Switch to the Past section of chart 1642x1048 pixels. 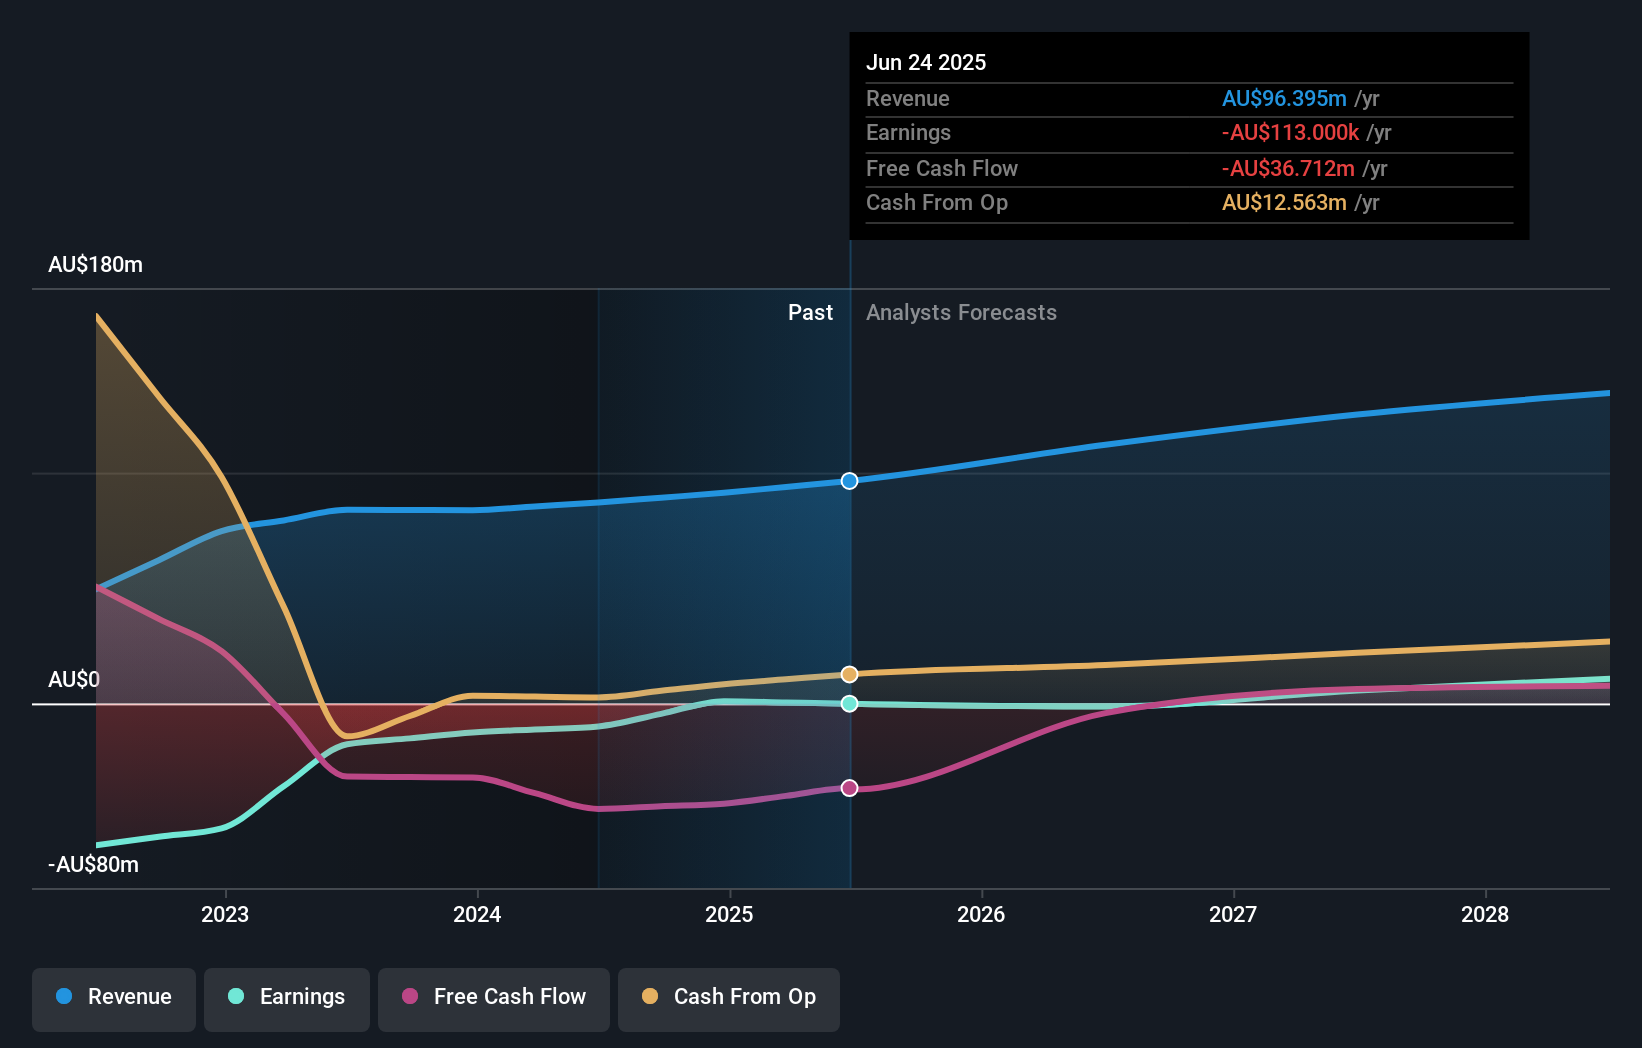coord(810,312)
